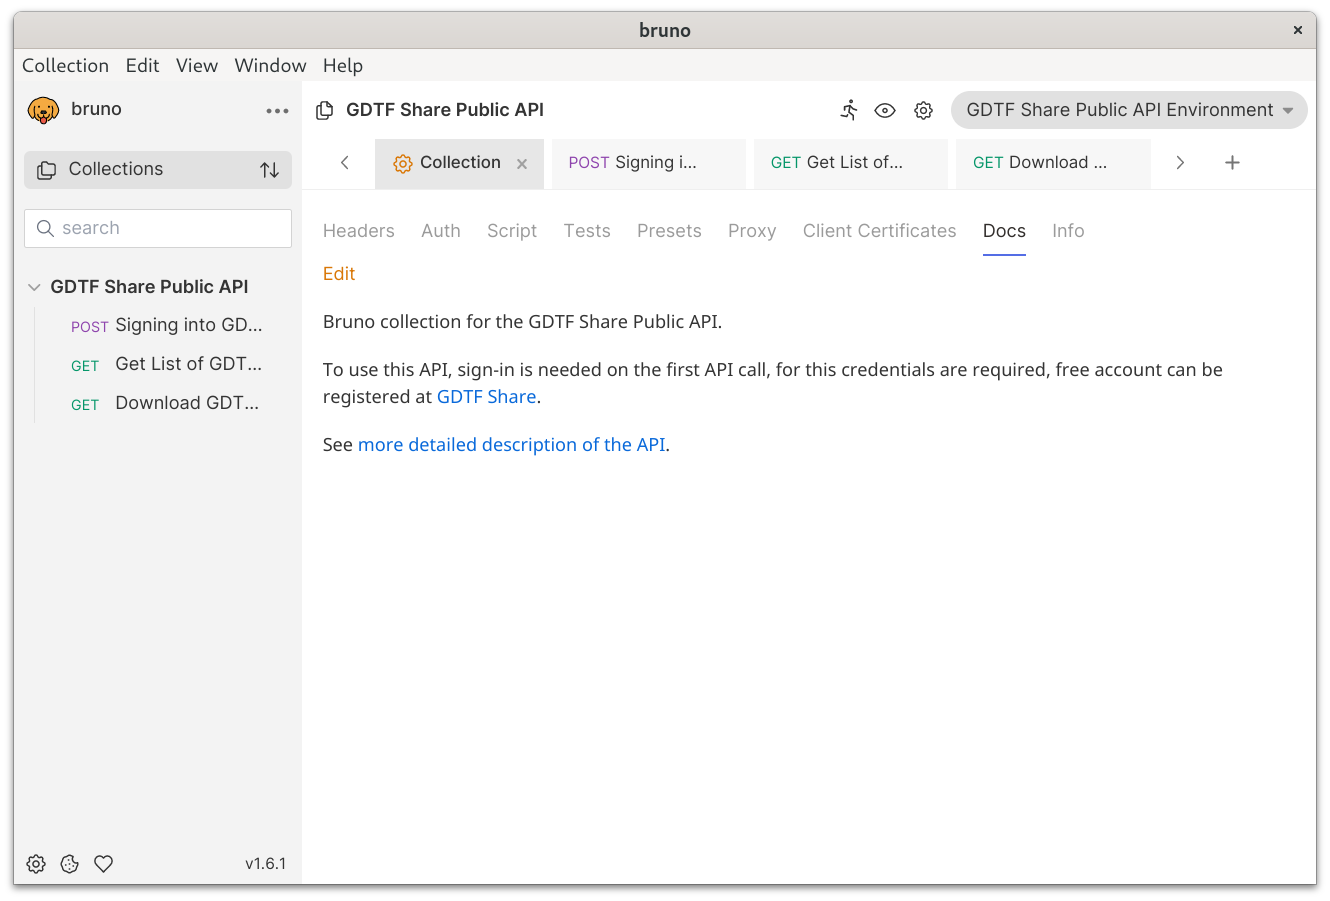Open more detailed description of the API link
This screenshot has width=1330, height=901.
(511, 445)
